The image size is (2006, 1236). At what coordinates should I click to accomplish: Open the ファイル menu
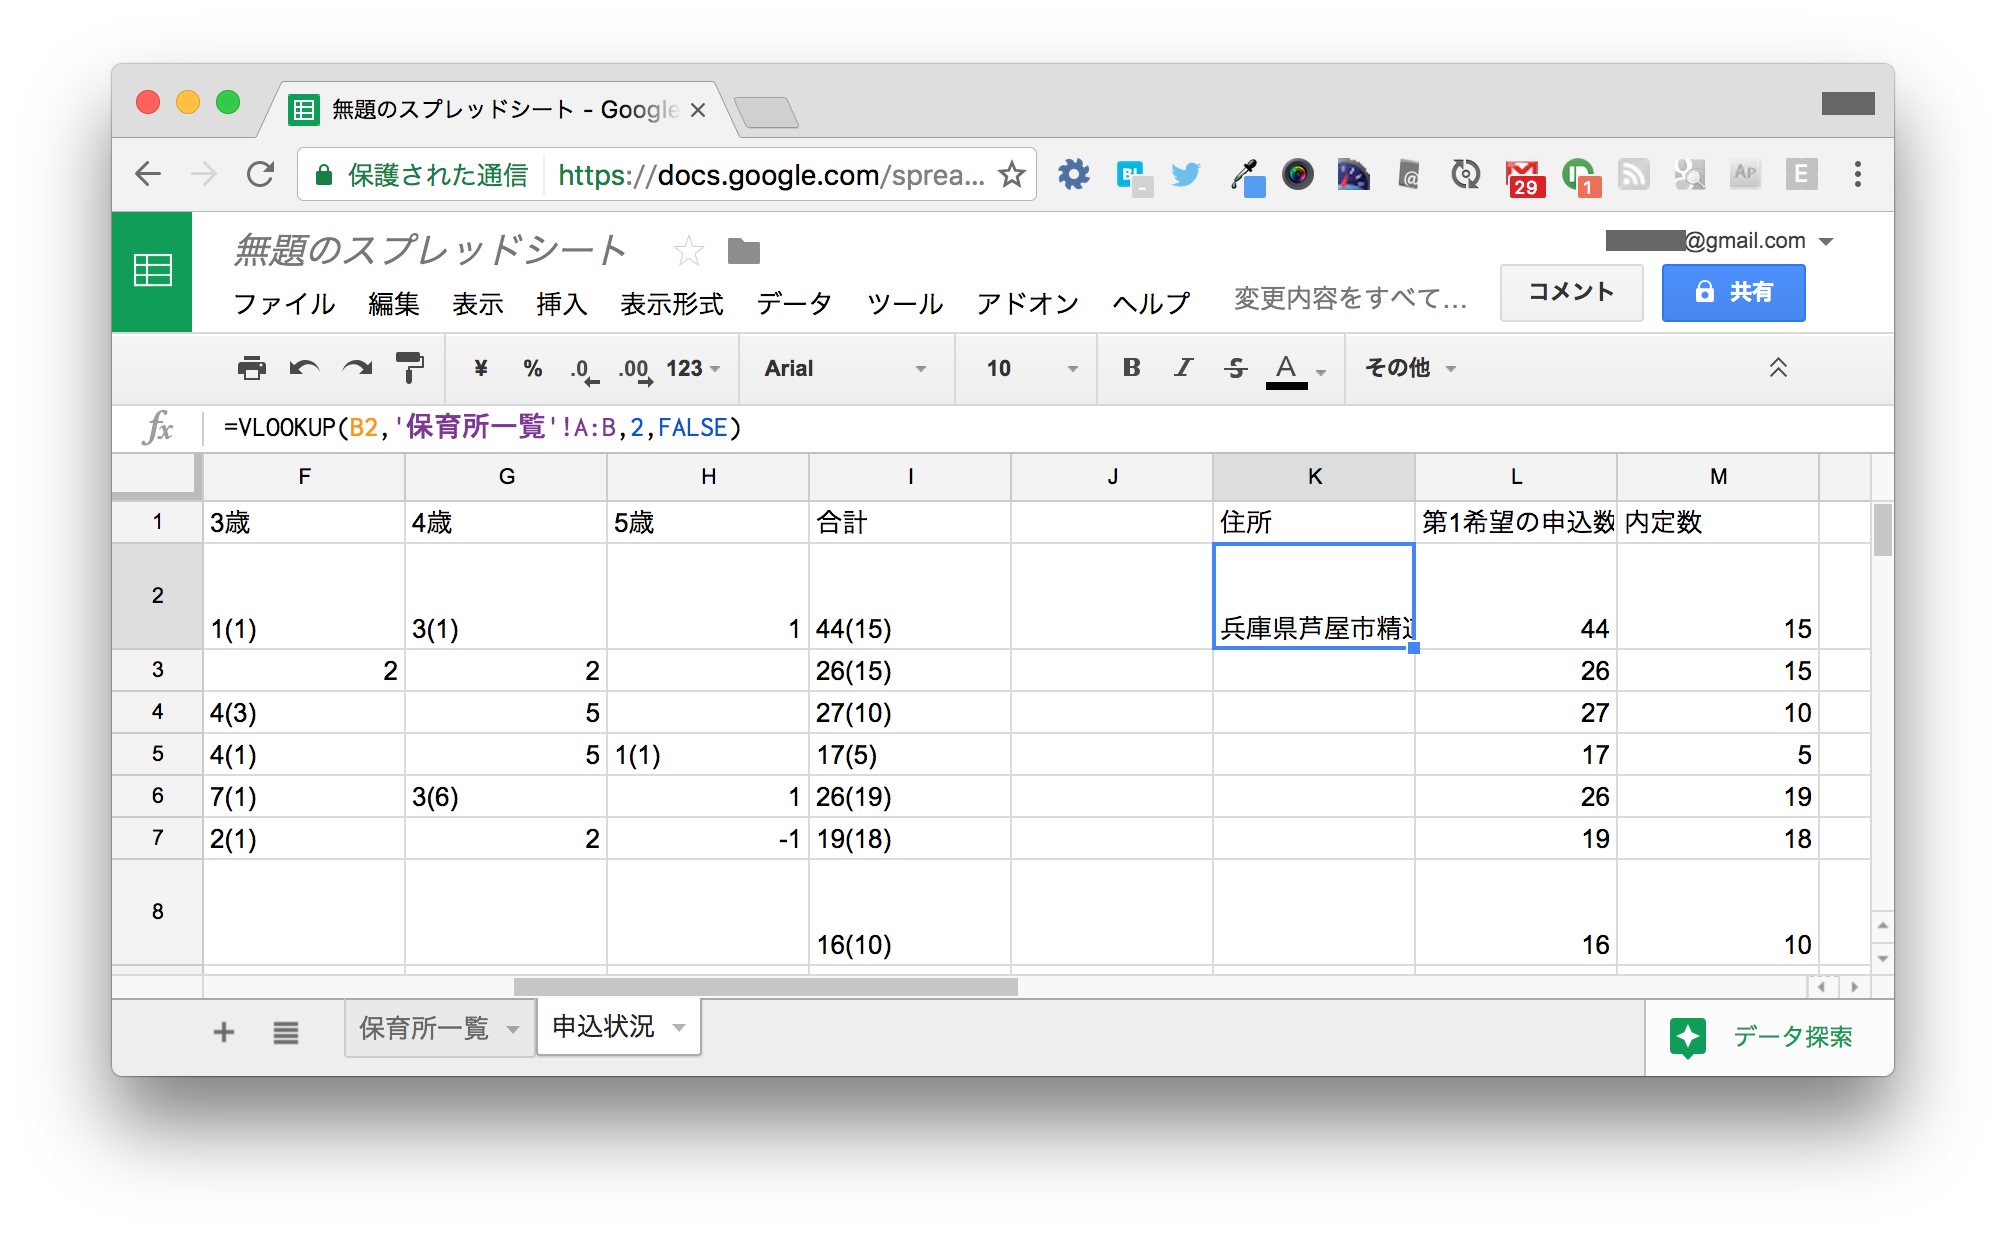pos(284,303)
